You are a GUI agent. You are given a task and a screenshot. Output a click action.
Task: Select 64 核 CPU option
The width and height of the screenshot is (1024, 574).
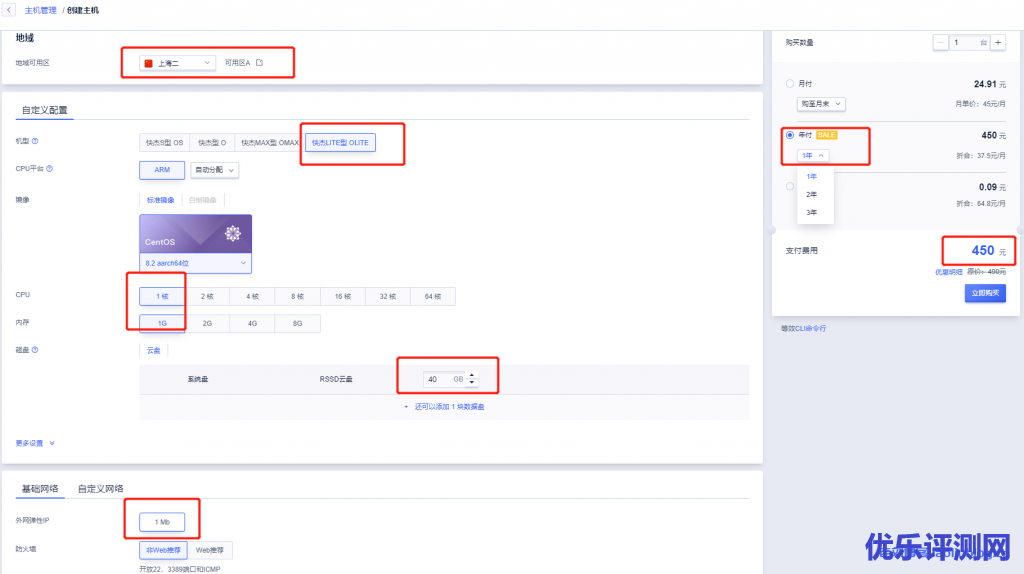point(433,296)
